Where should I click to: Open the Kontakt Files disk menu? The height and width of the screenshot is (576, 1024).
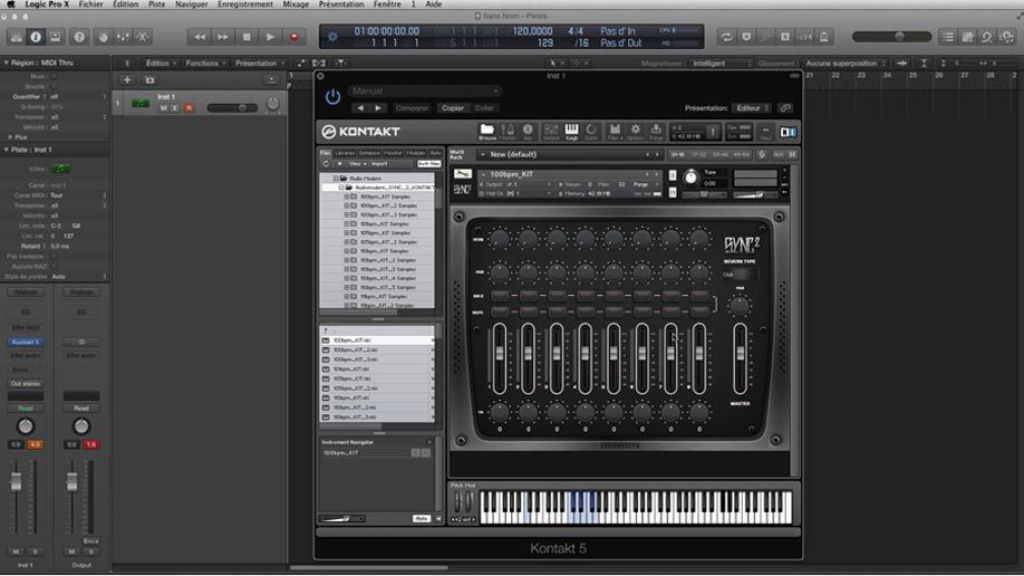pos(615,131)
